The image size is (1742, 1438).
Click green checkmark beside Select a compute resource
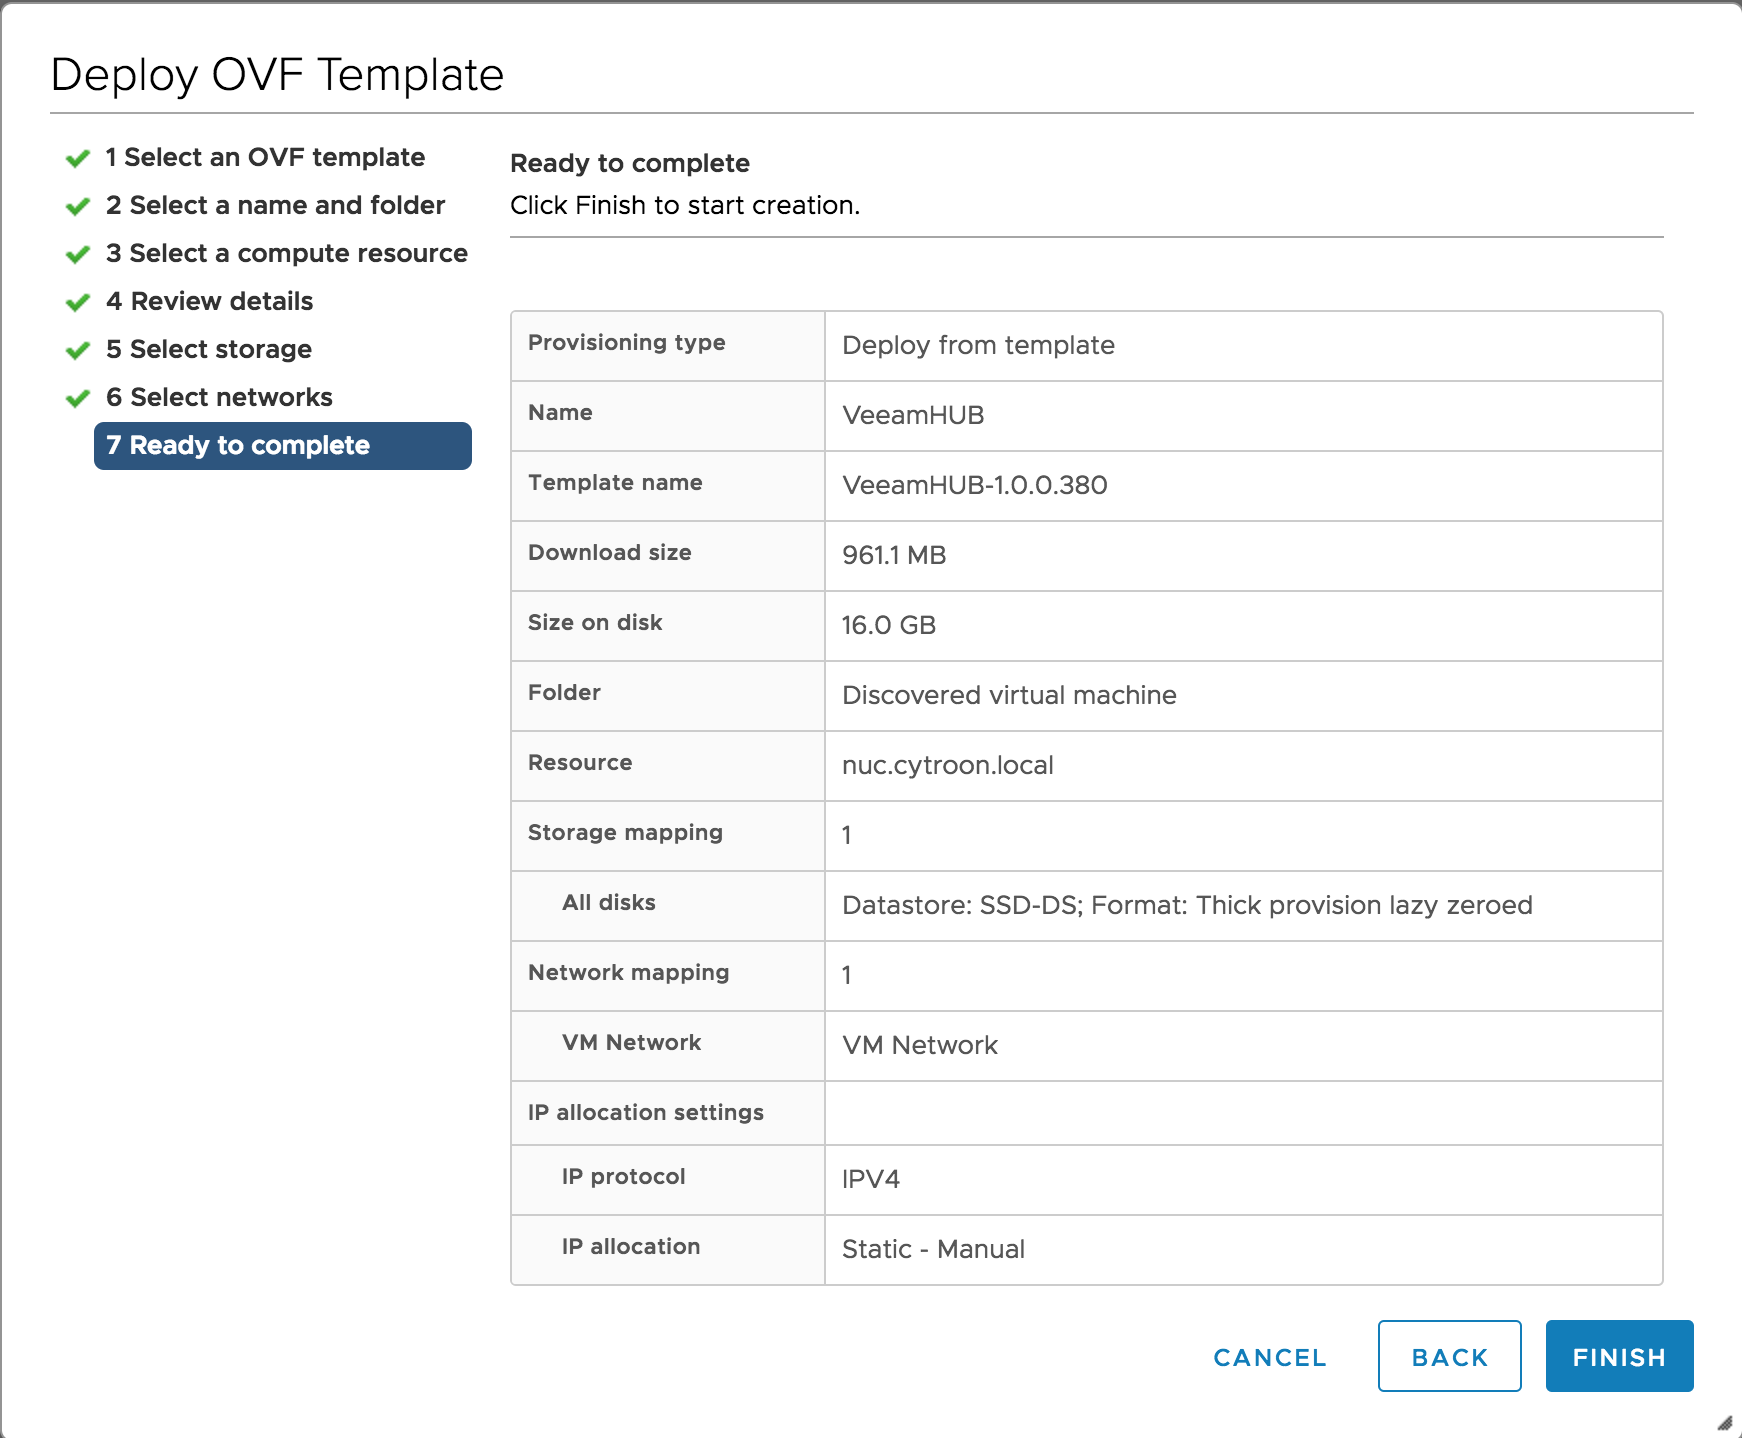(78, 254)
